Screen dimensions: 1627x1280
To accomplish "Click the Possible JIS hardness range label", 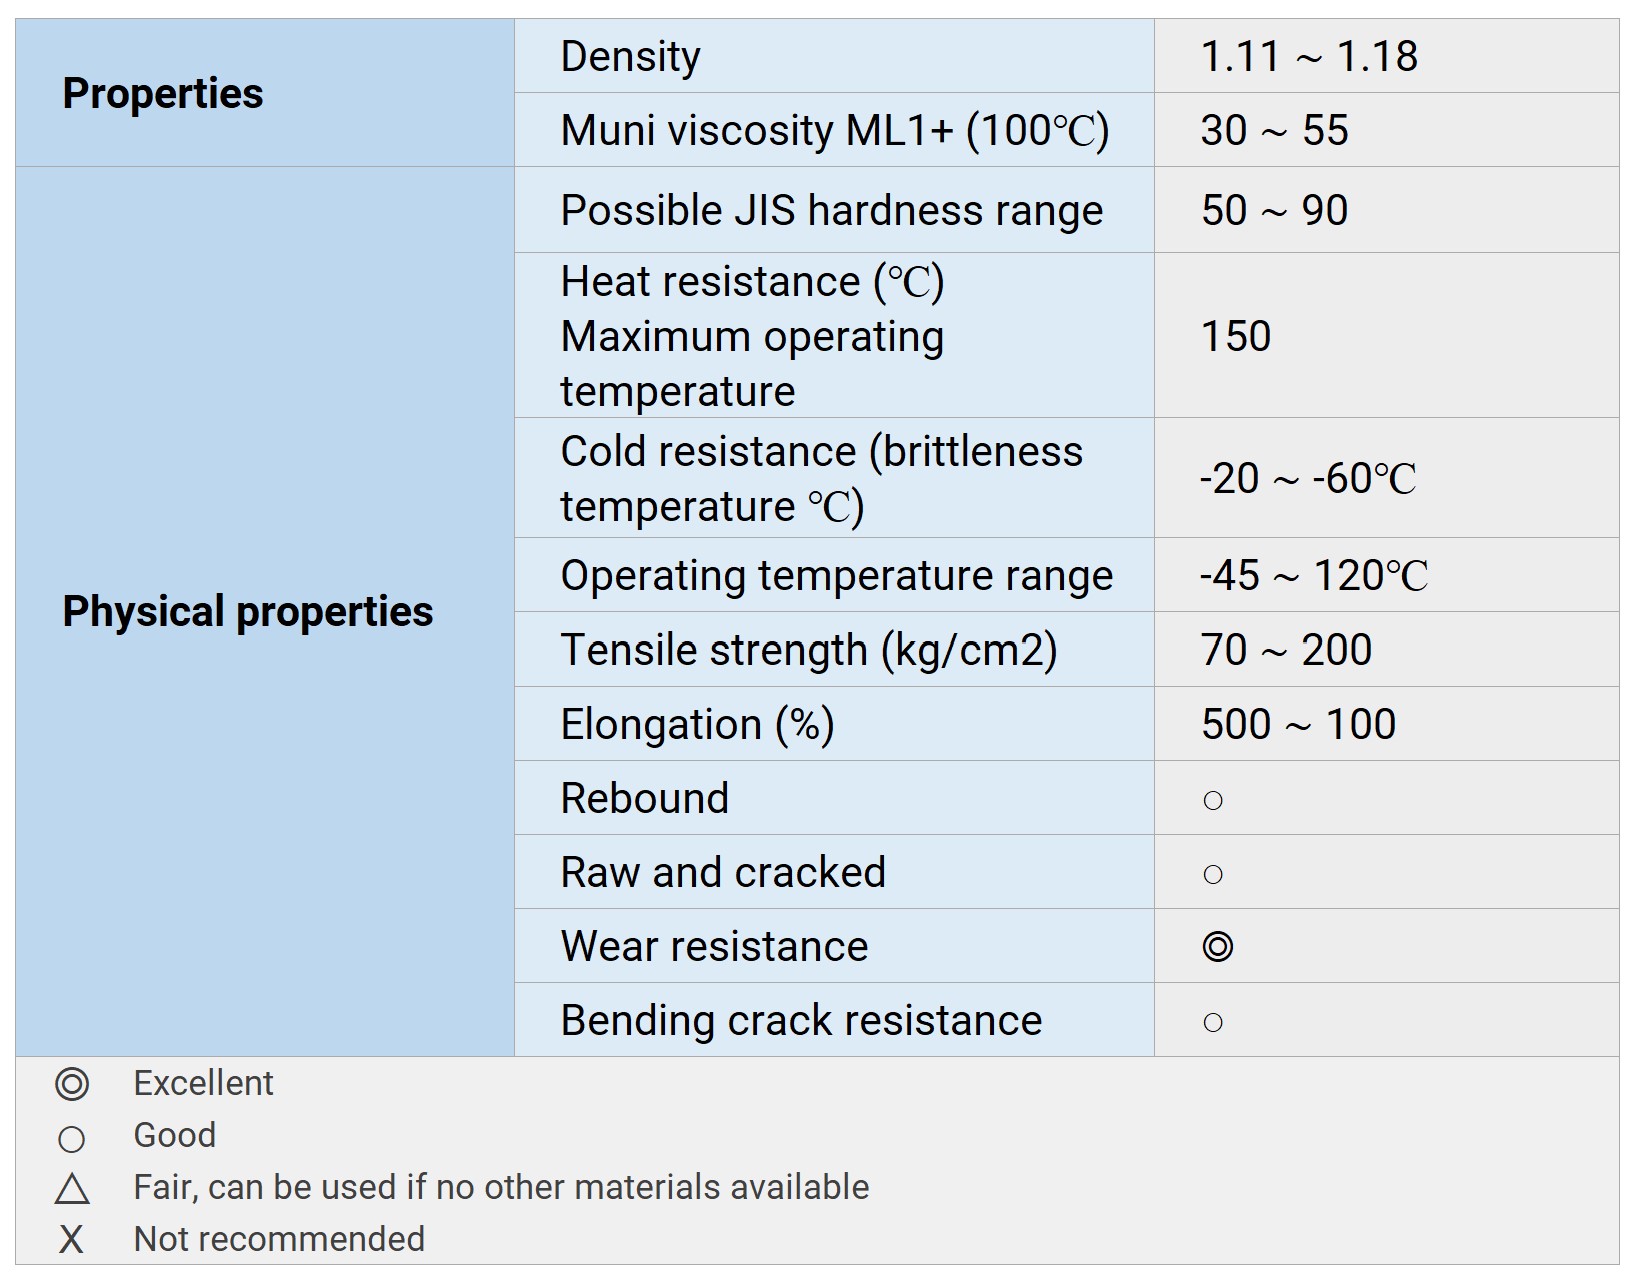I will (x=831, y=210).
